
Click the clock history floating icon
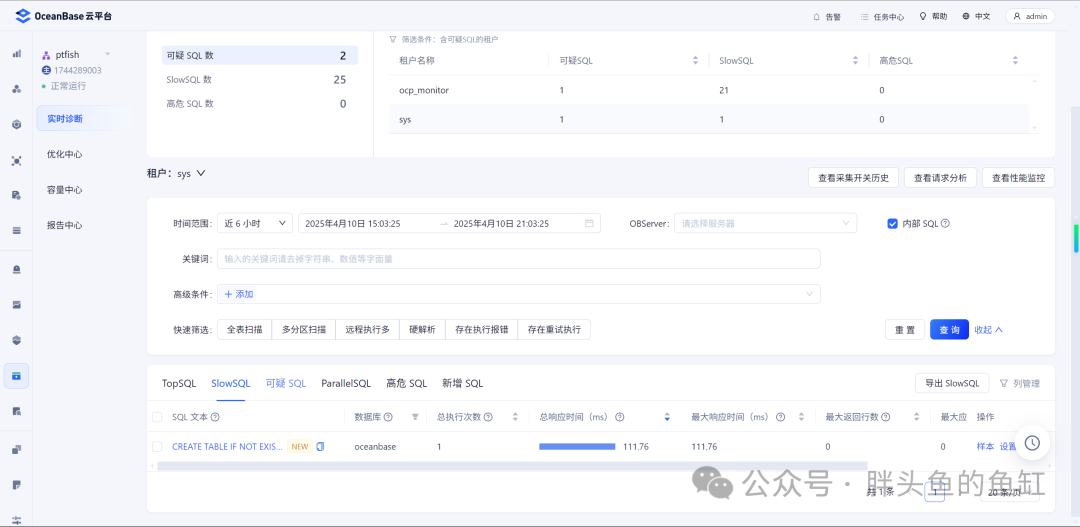1032,443
